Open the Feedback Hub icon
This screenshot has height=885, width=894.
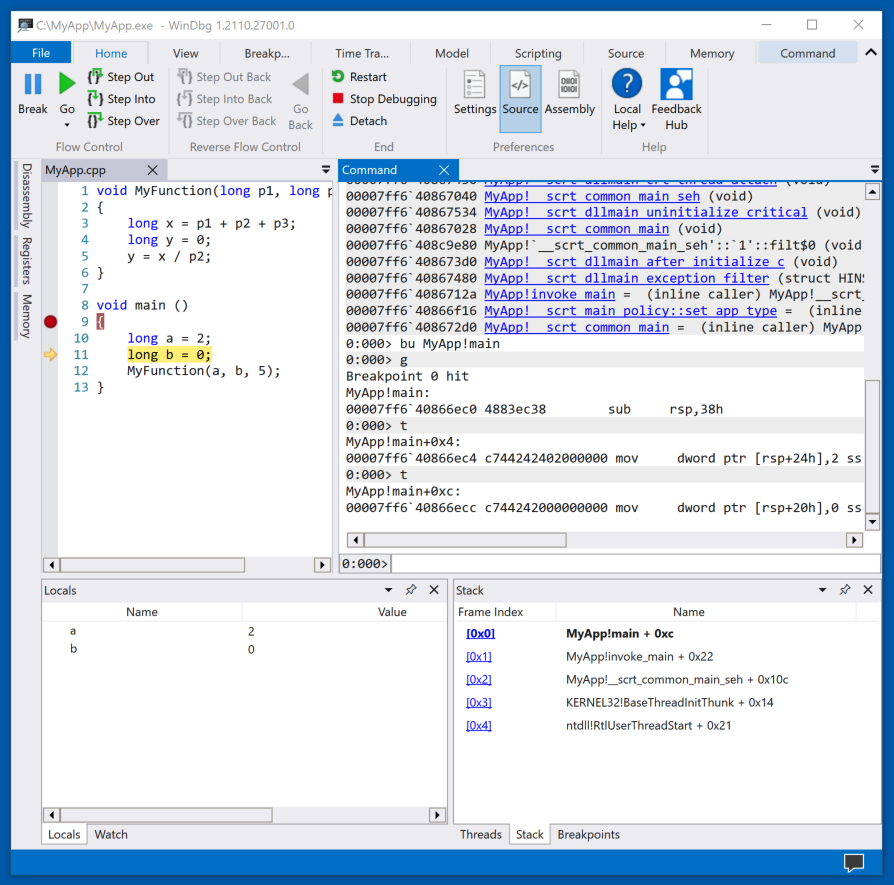676,86
